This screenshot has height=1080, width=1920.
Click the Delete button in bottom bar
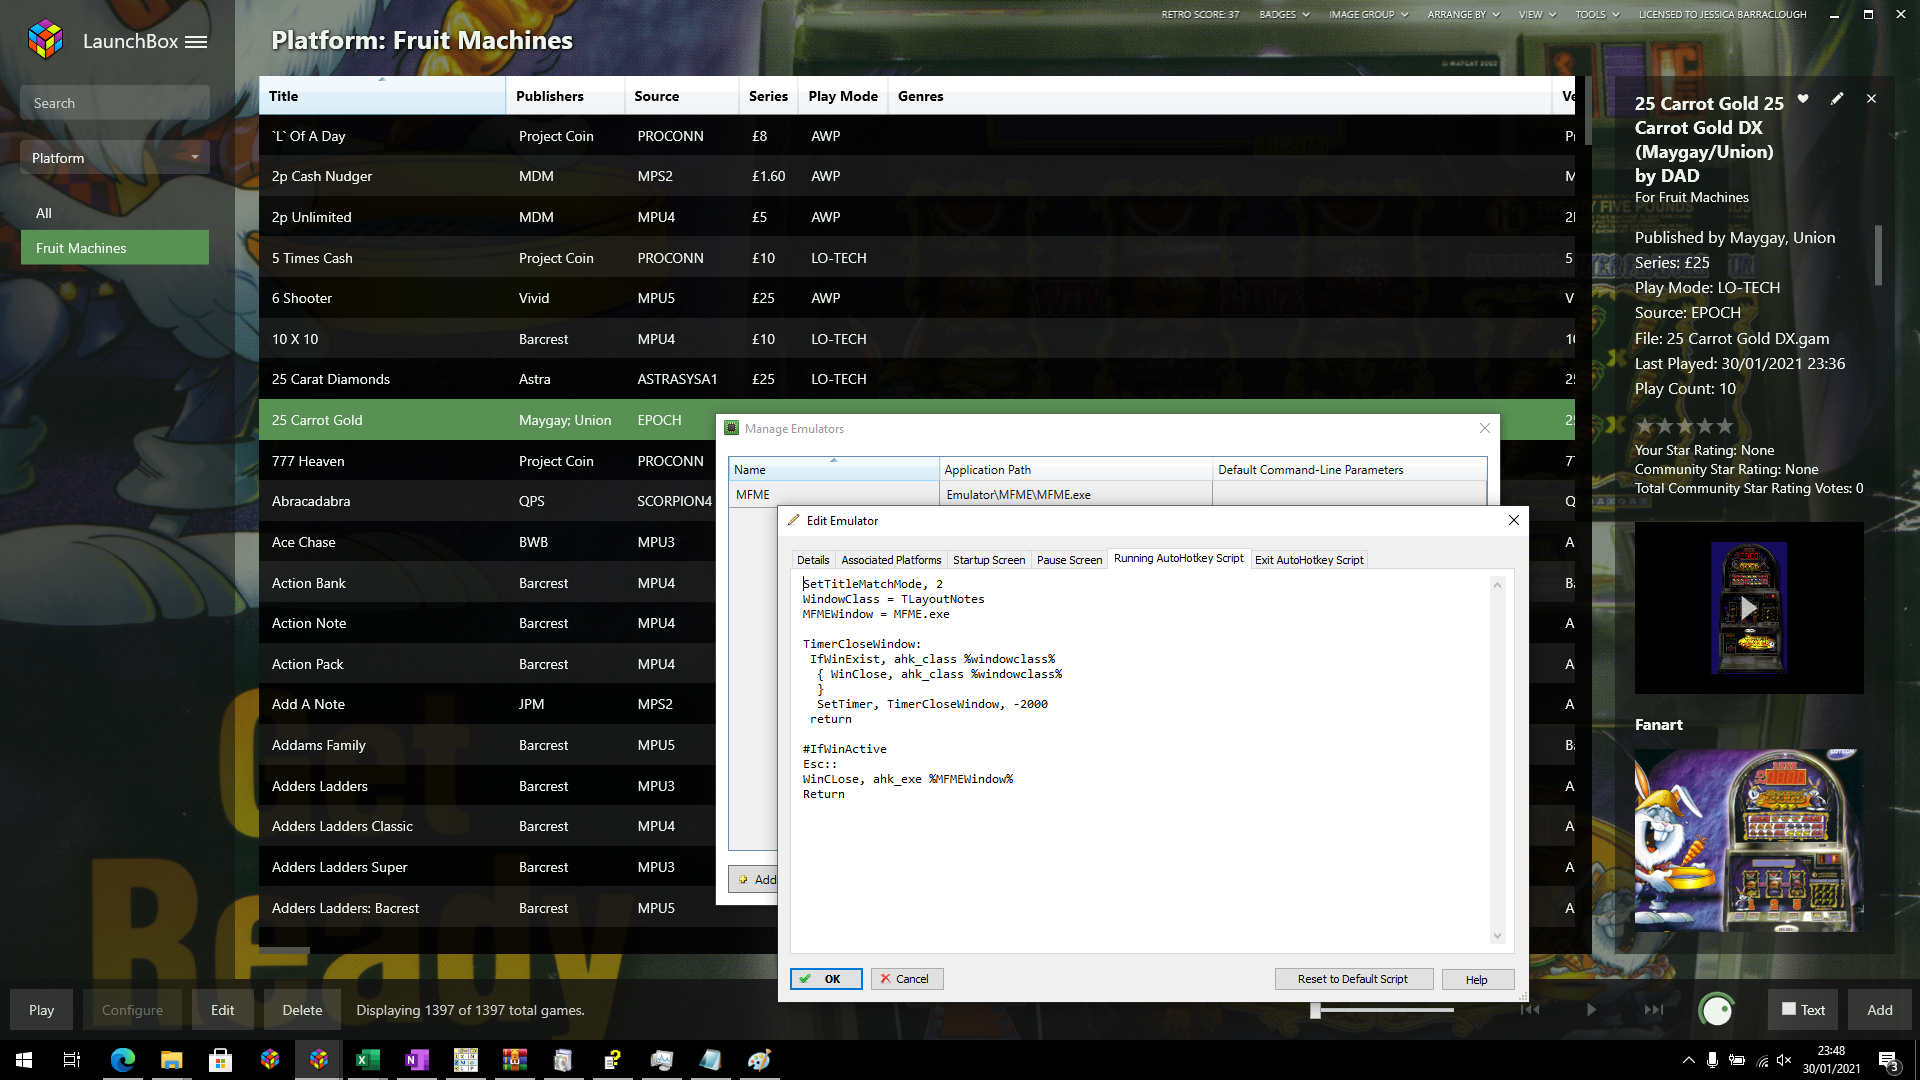(302, 1010)
